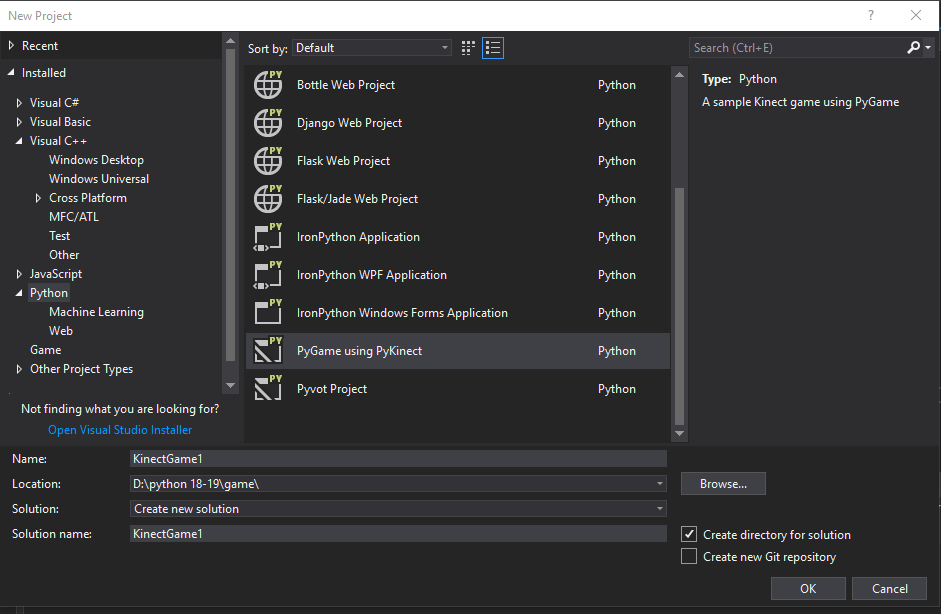The height and width of the screenshot is (614, 941).
Task: Expand the Visual C# tree node
Action: tap(20, 103)
